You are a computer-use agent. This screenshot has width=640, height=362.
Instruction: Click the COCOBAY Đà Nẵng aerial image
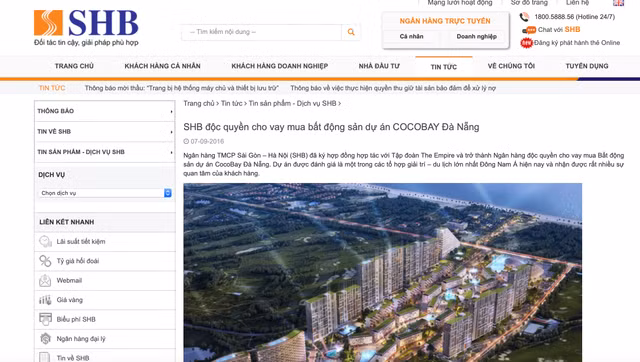pyautogui.click(x=382, y=273)
